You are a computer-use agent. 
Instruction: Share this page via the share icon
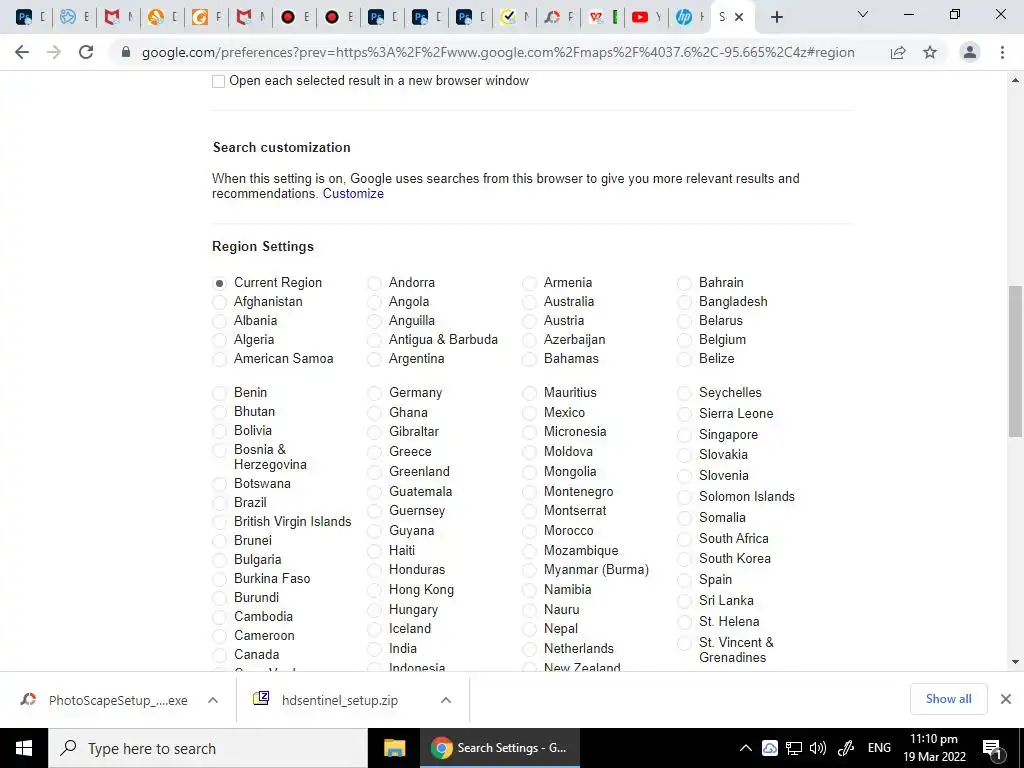[898, 52]
